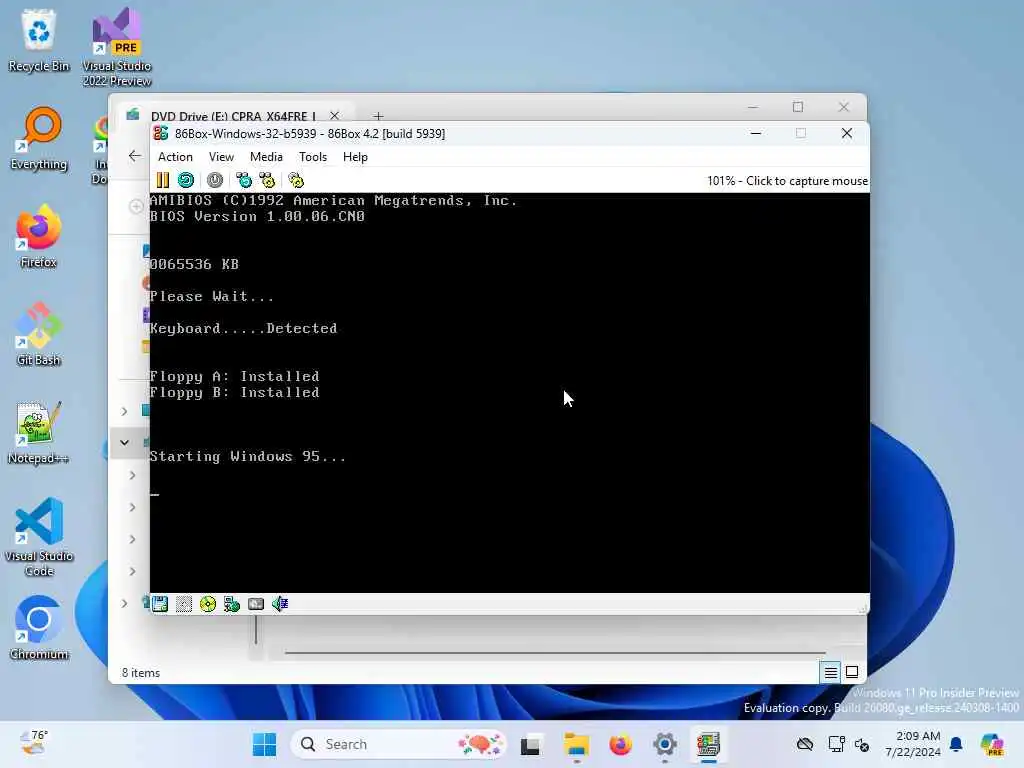Open Task View on the taskbar
Viewport: 1024px width, 768px height.
coord(530,744)
